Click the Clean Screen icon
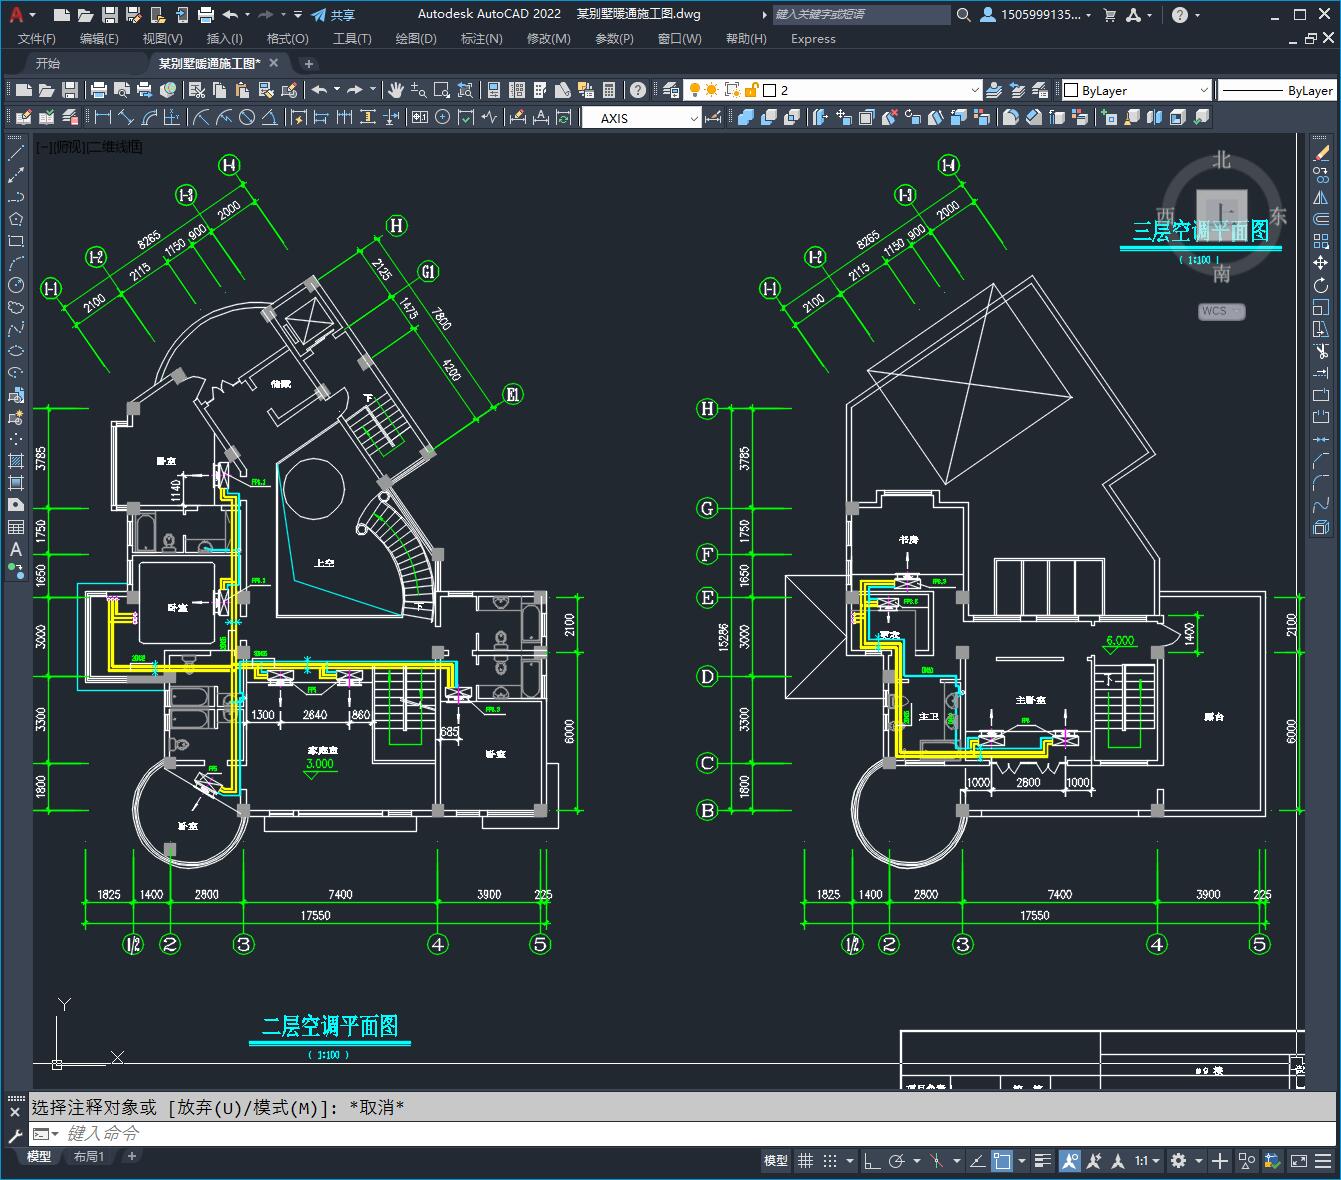 (1299, 1161)
